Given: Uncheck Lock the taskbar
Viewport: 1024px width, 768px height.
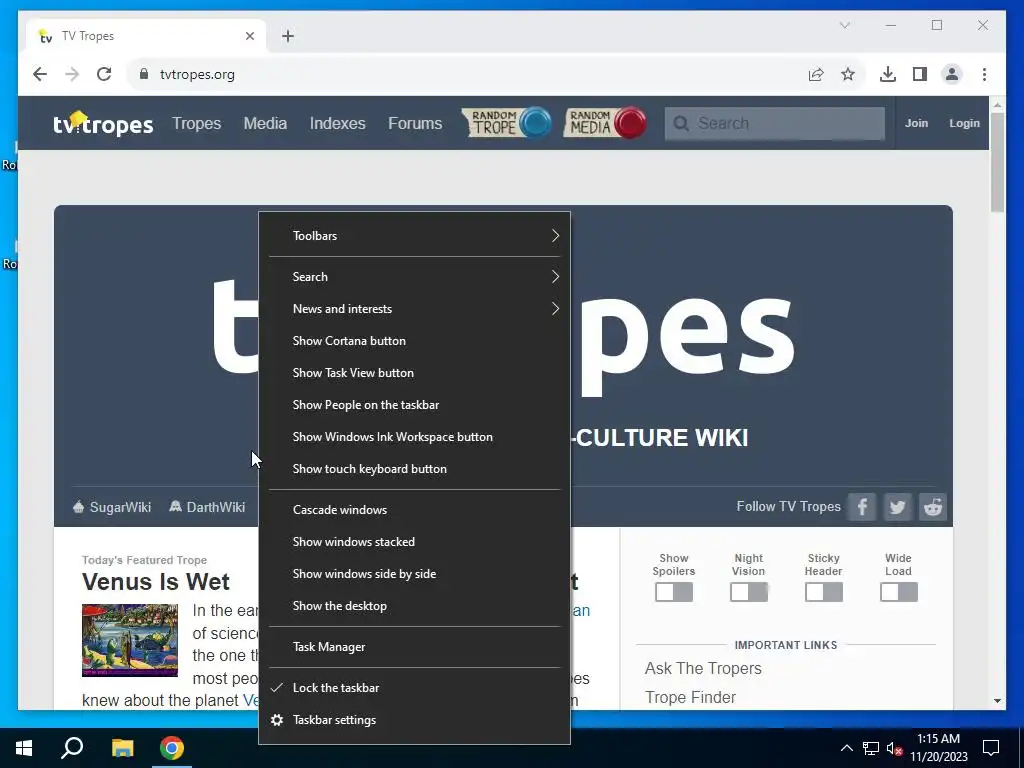Looking at the screenshot, I should click(415, 688).
